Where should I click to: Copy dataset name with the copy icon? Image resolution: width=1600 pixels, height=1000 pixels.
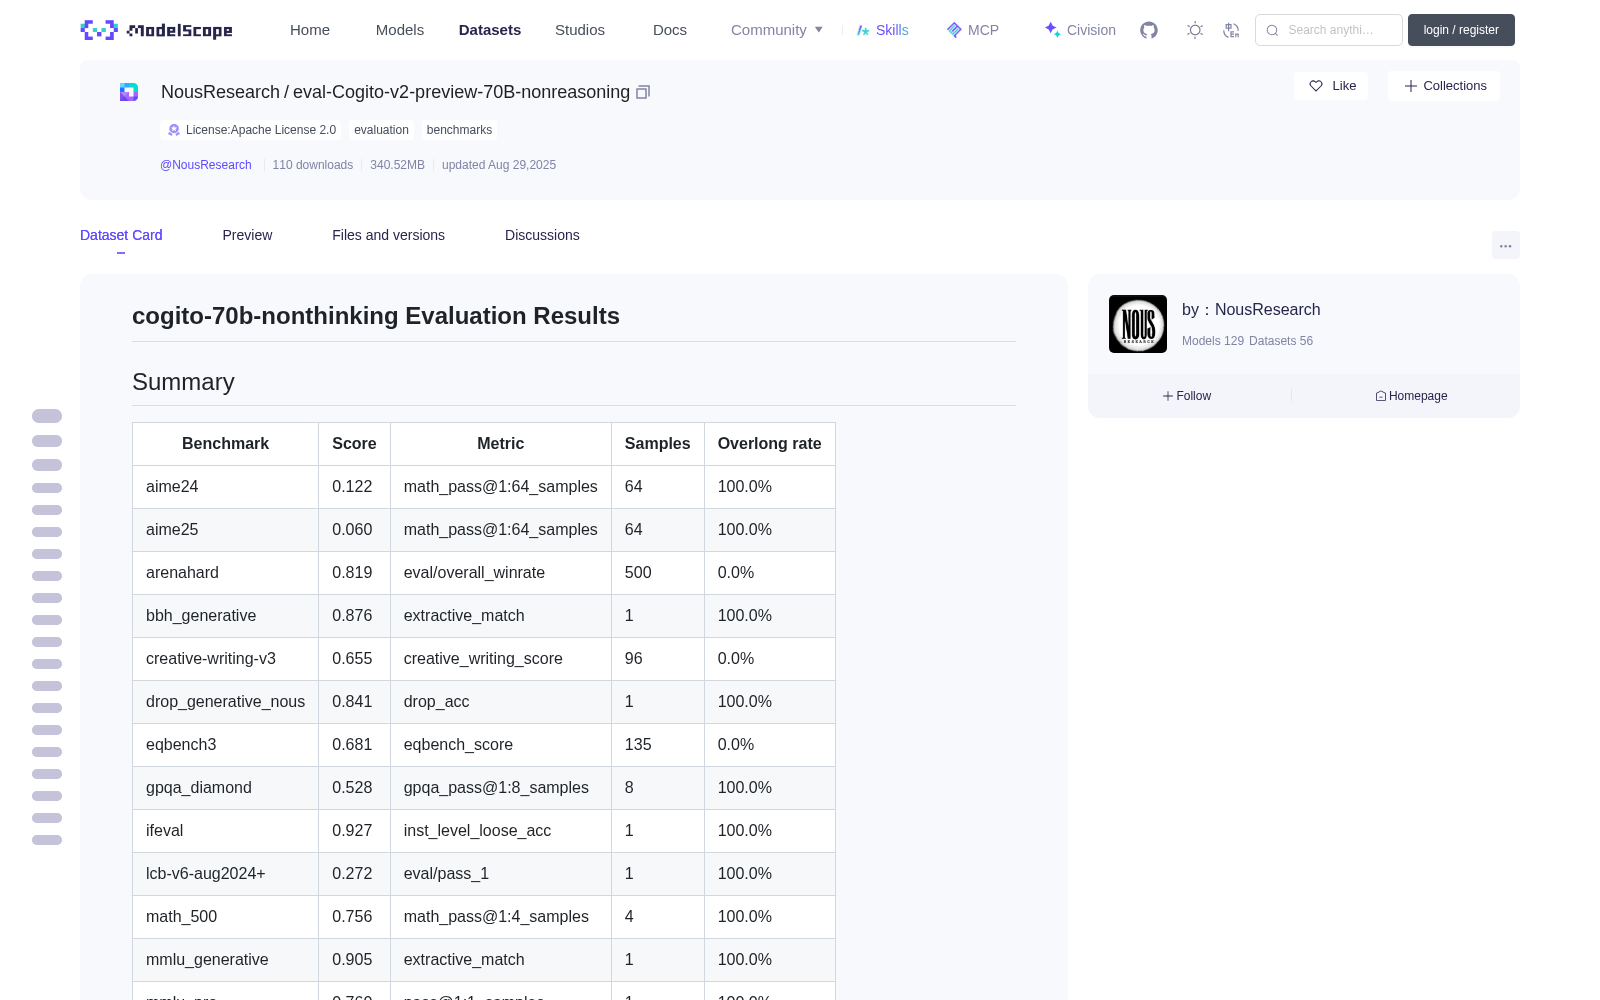click(643, 92)
